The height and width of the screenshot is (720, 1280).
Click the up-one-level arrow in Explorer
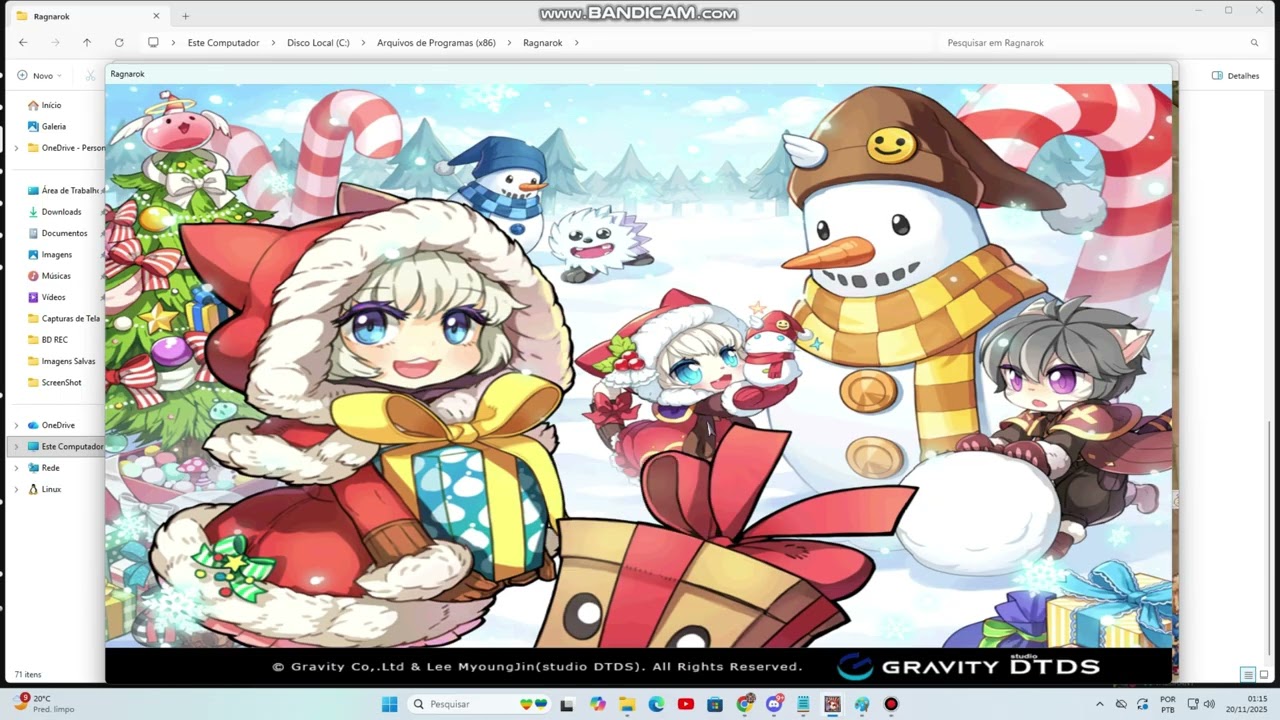(87, 43)
